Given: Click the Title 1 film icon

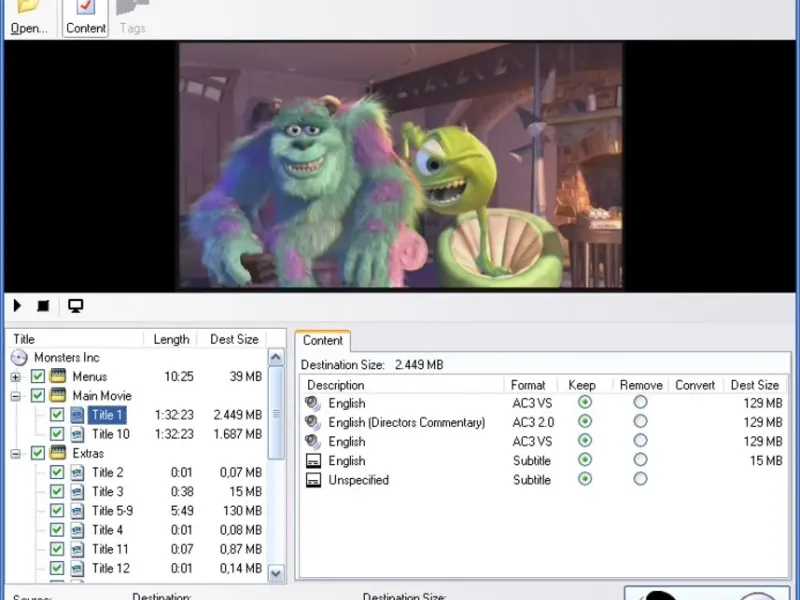Looking at the screenshot, I should click(77, 414).
